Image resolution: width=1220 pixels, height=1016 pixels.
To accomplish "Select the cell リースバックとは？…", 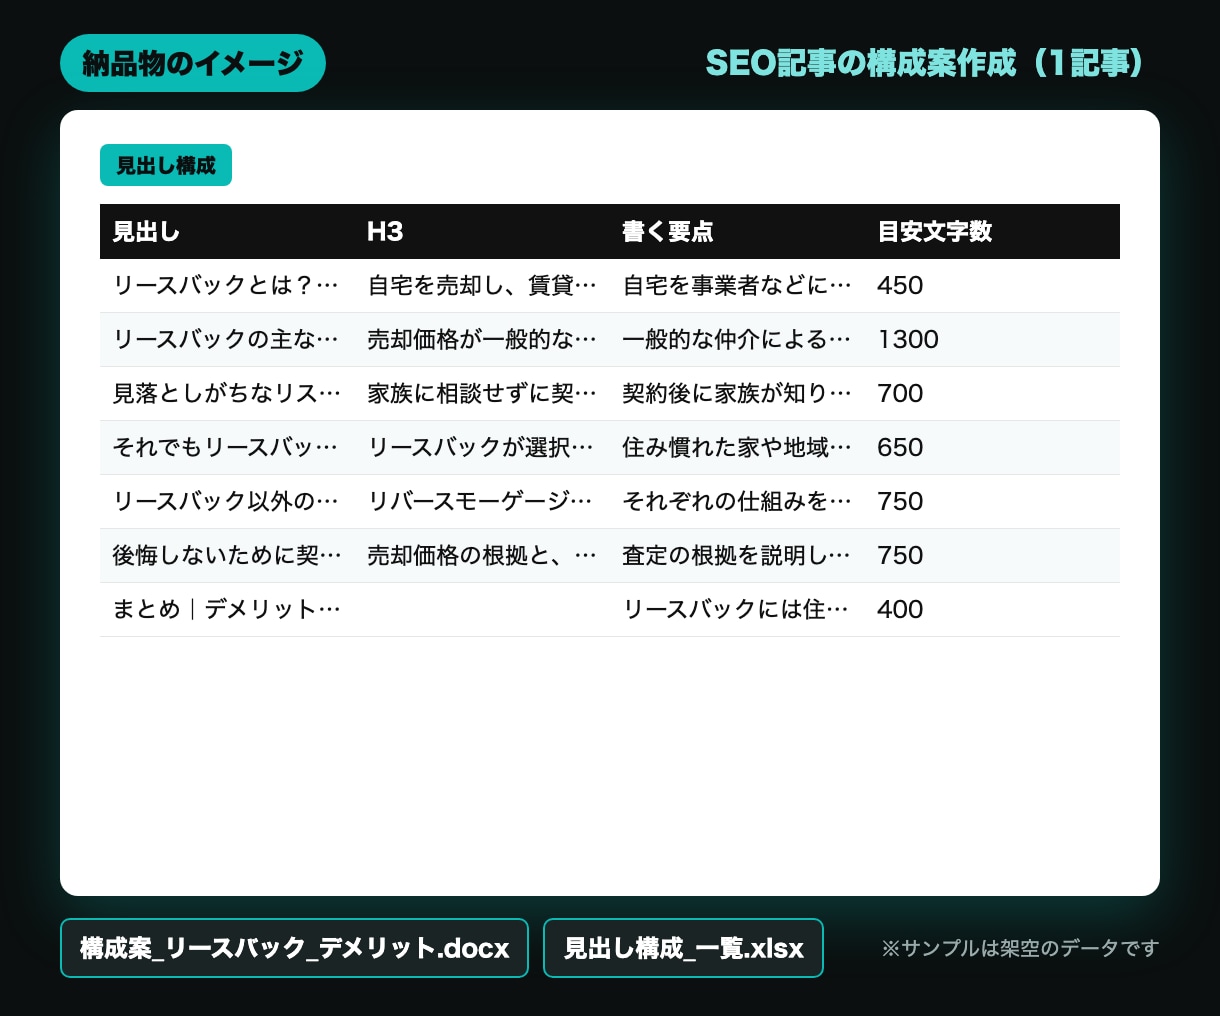I will (x=226, y=286).
